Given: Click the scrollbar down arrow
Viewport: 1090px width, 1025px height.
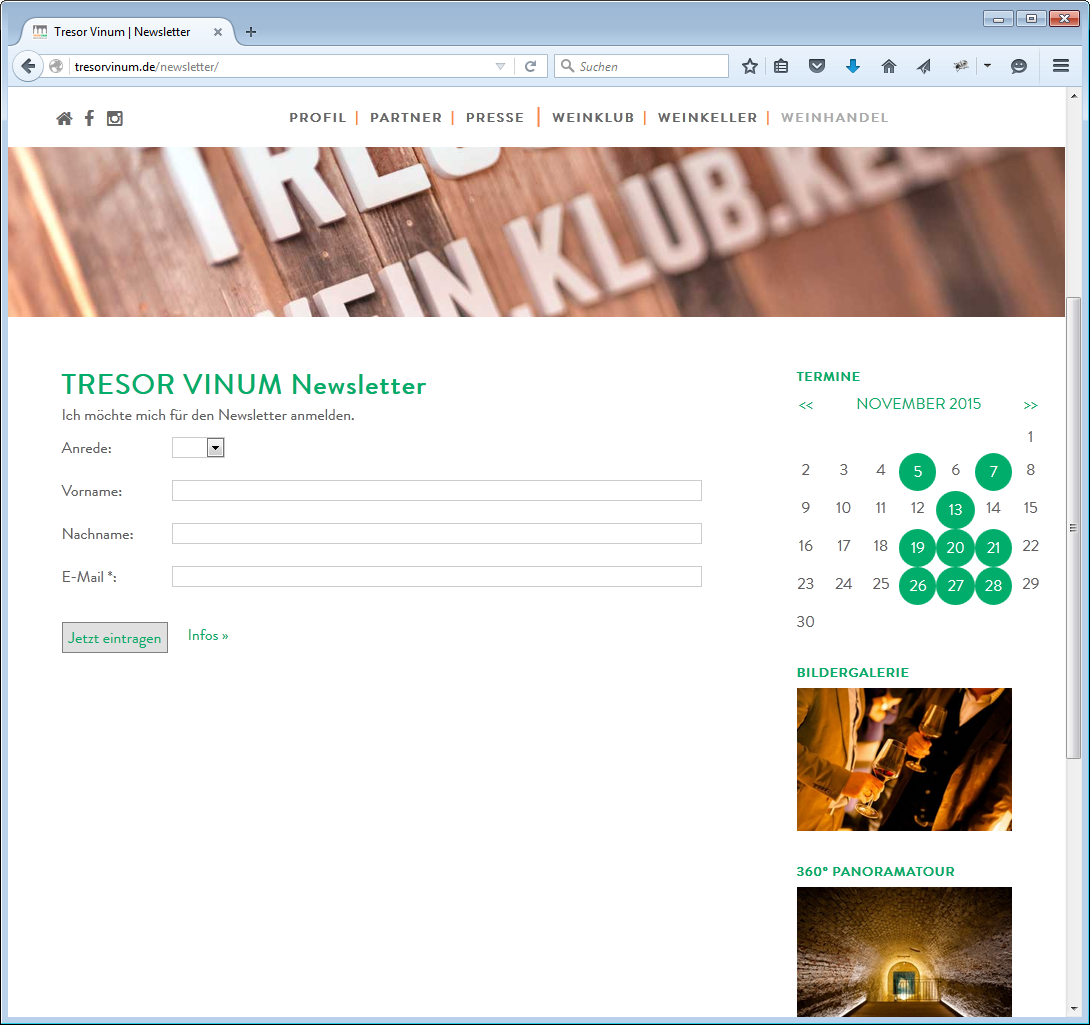Looking at the screenshot, I should [1074, 1009].
